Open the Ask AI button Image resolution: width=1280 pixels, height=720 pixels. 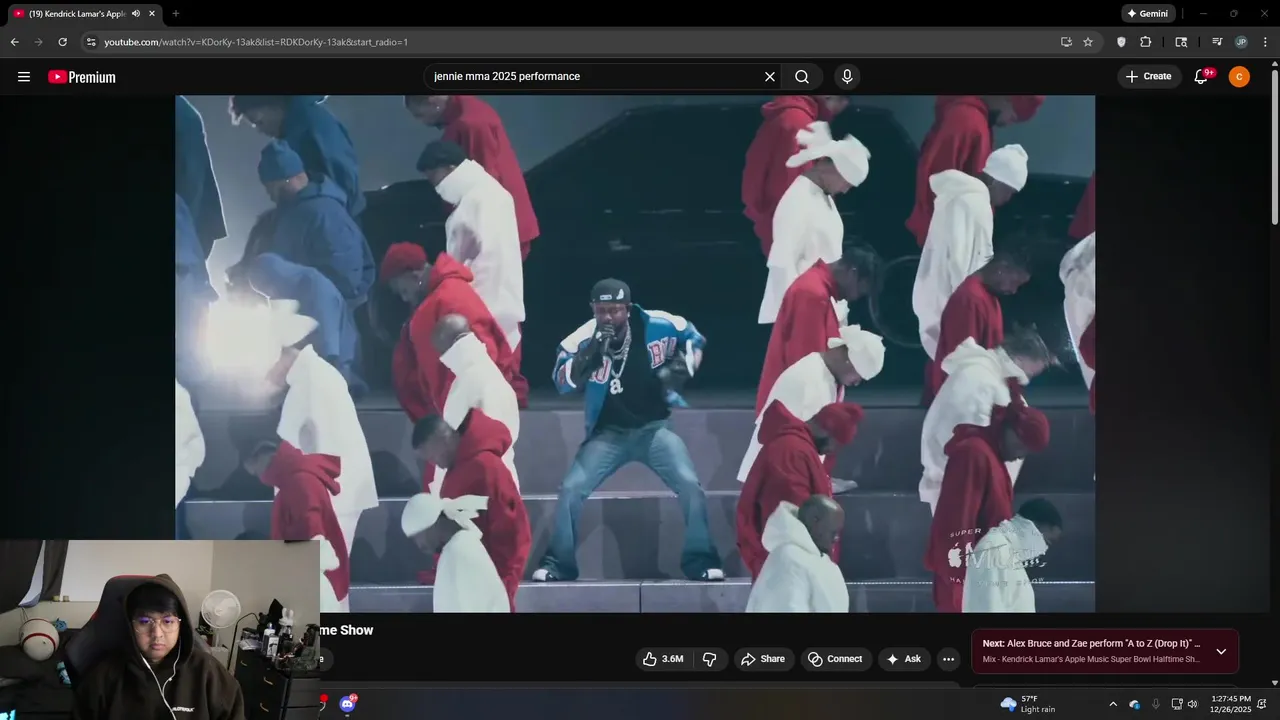click(x=903, y=659)
